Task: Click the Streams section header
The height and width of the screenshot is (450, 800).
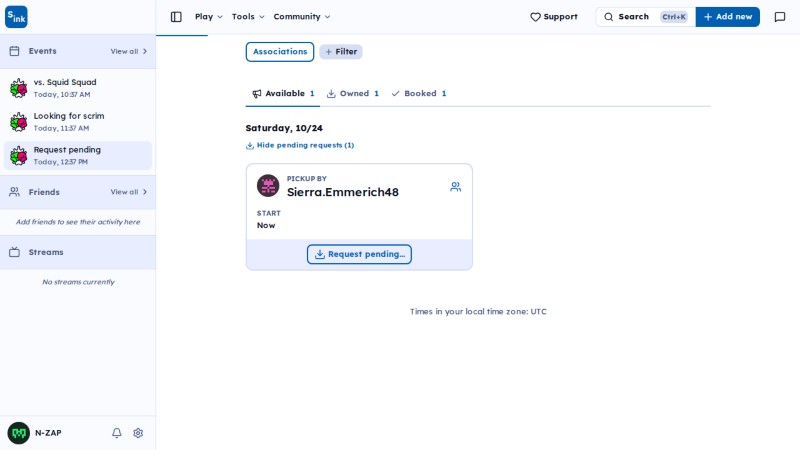Action: pyautogui.click(x=78, y=252)
